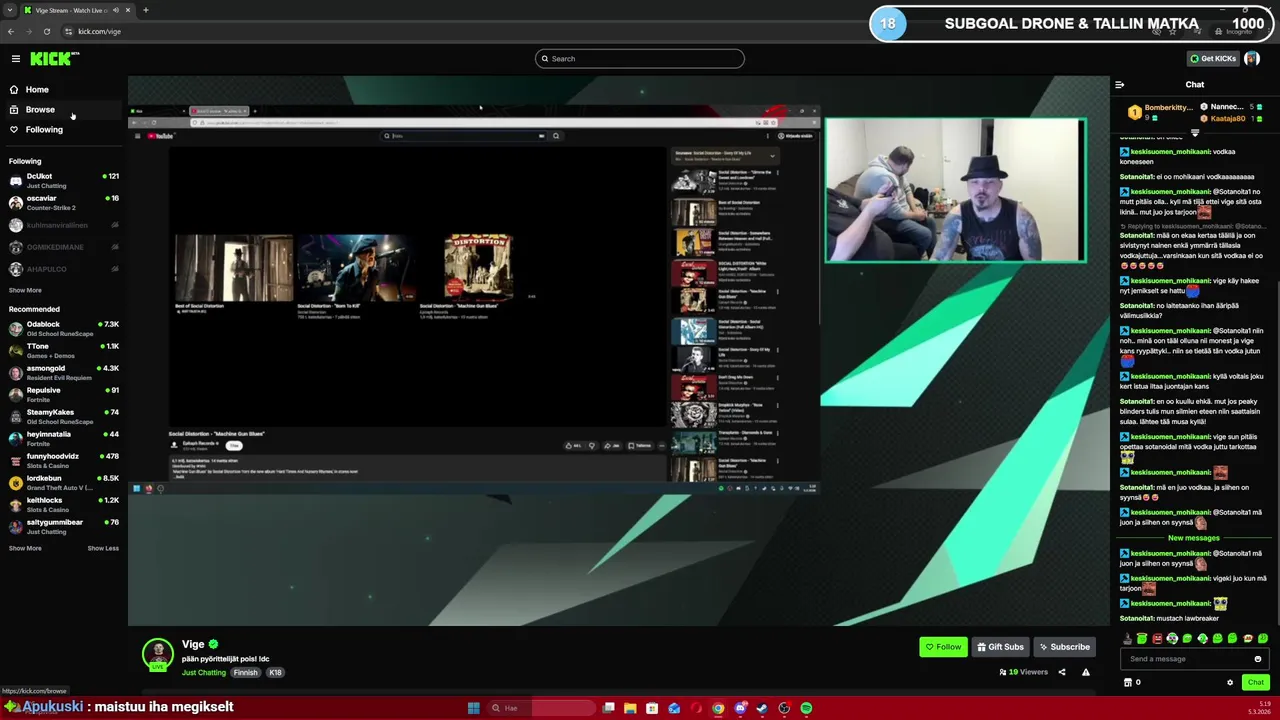Viewport: 1280px width, 720px height.
Task: Open Discord from taskbar
Action: [x=740, y=708]
